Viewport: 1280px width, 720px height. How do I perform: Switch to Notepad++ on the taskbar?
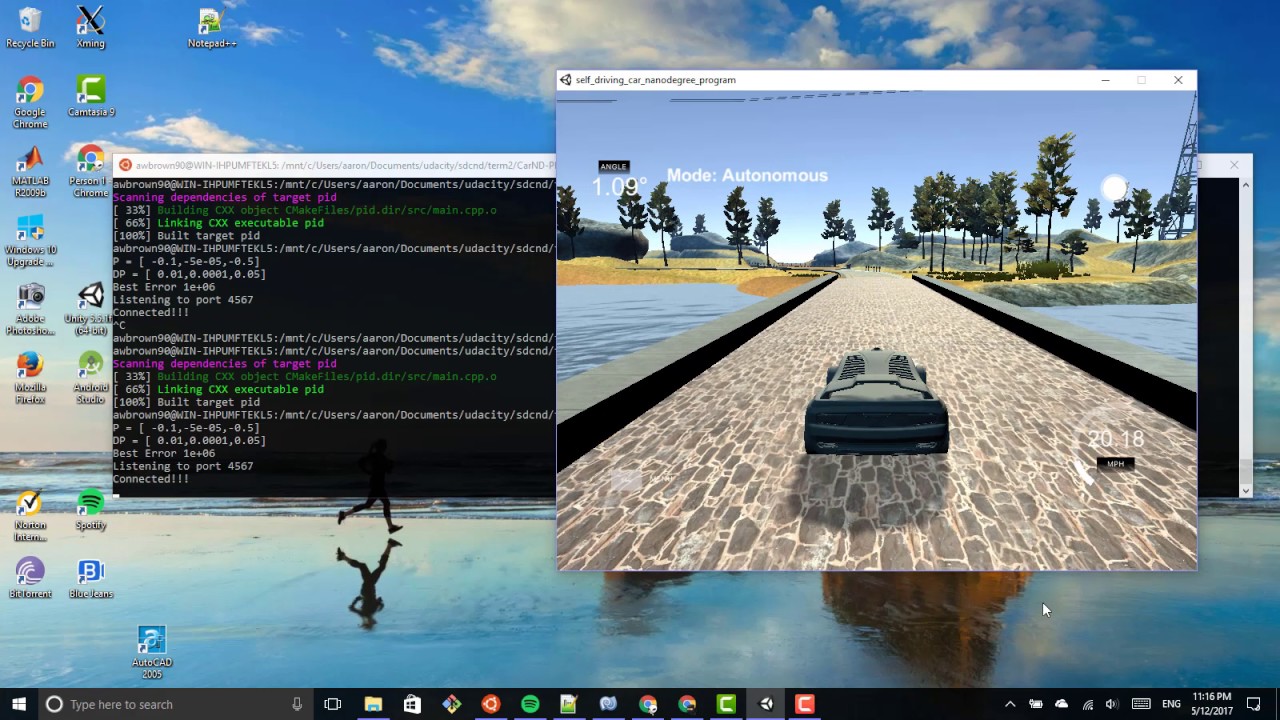point(569,704)
